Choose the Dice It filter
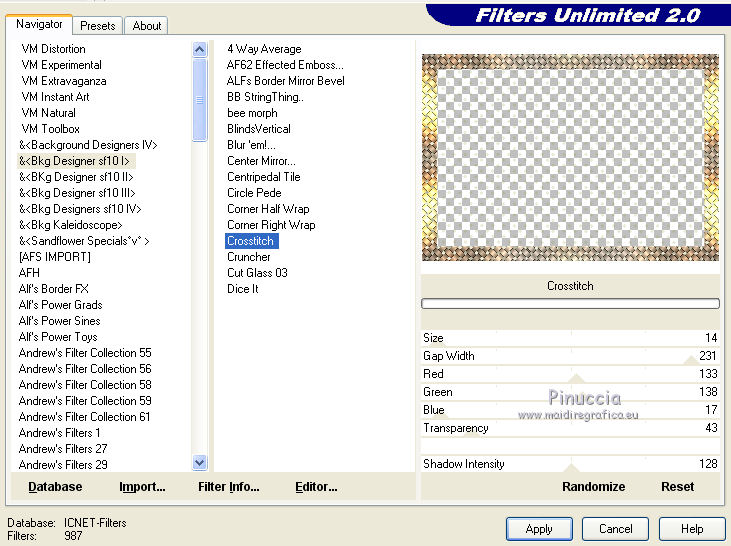The width and height of the screenshot is (731, 546). pos(242,289)
